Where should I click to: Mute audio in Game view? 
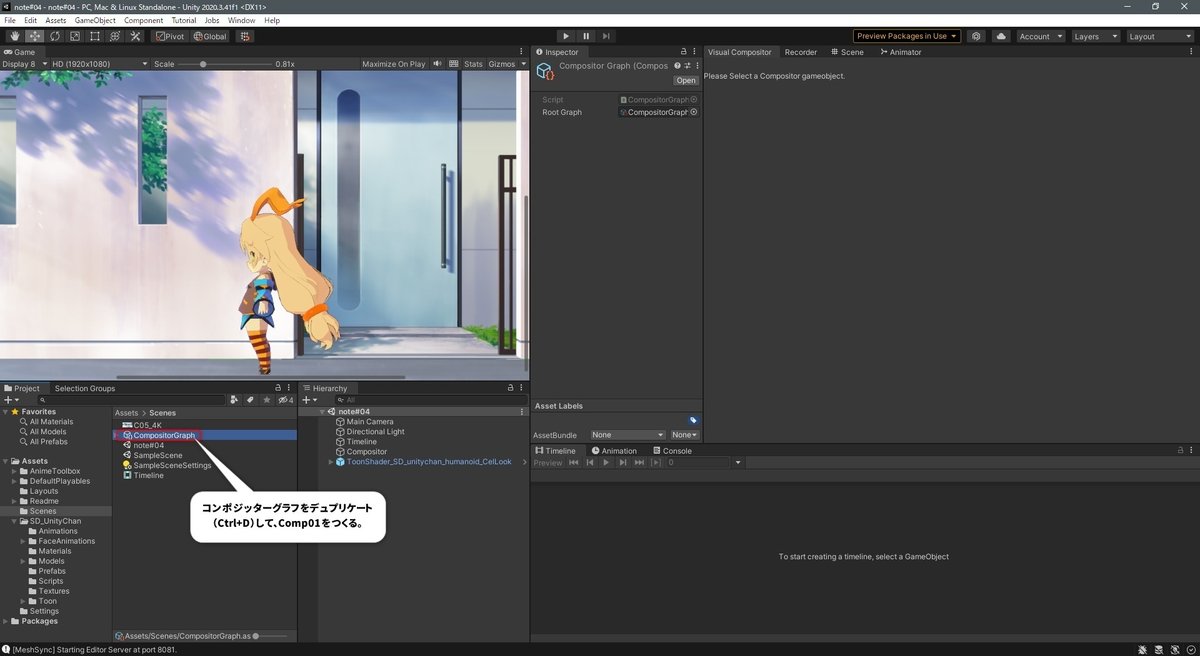[x=439, y=64]
